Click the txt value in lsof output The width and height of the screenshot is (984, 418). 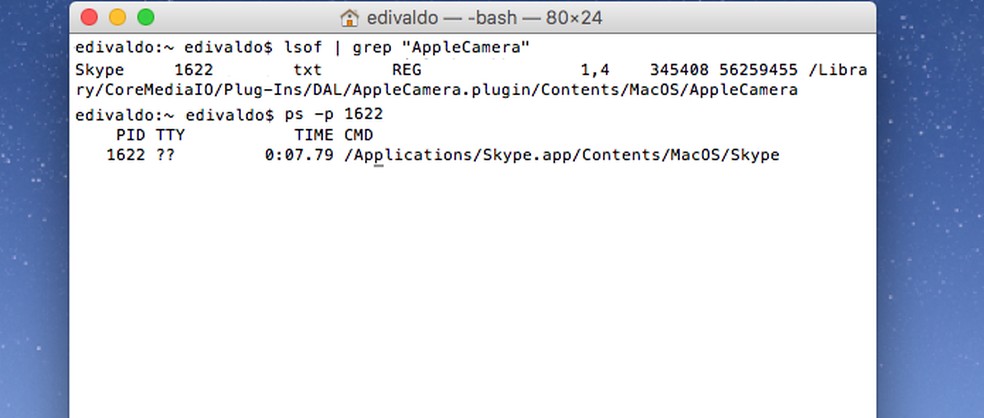[308, 70]
